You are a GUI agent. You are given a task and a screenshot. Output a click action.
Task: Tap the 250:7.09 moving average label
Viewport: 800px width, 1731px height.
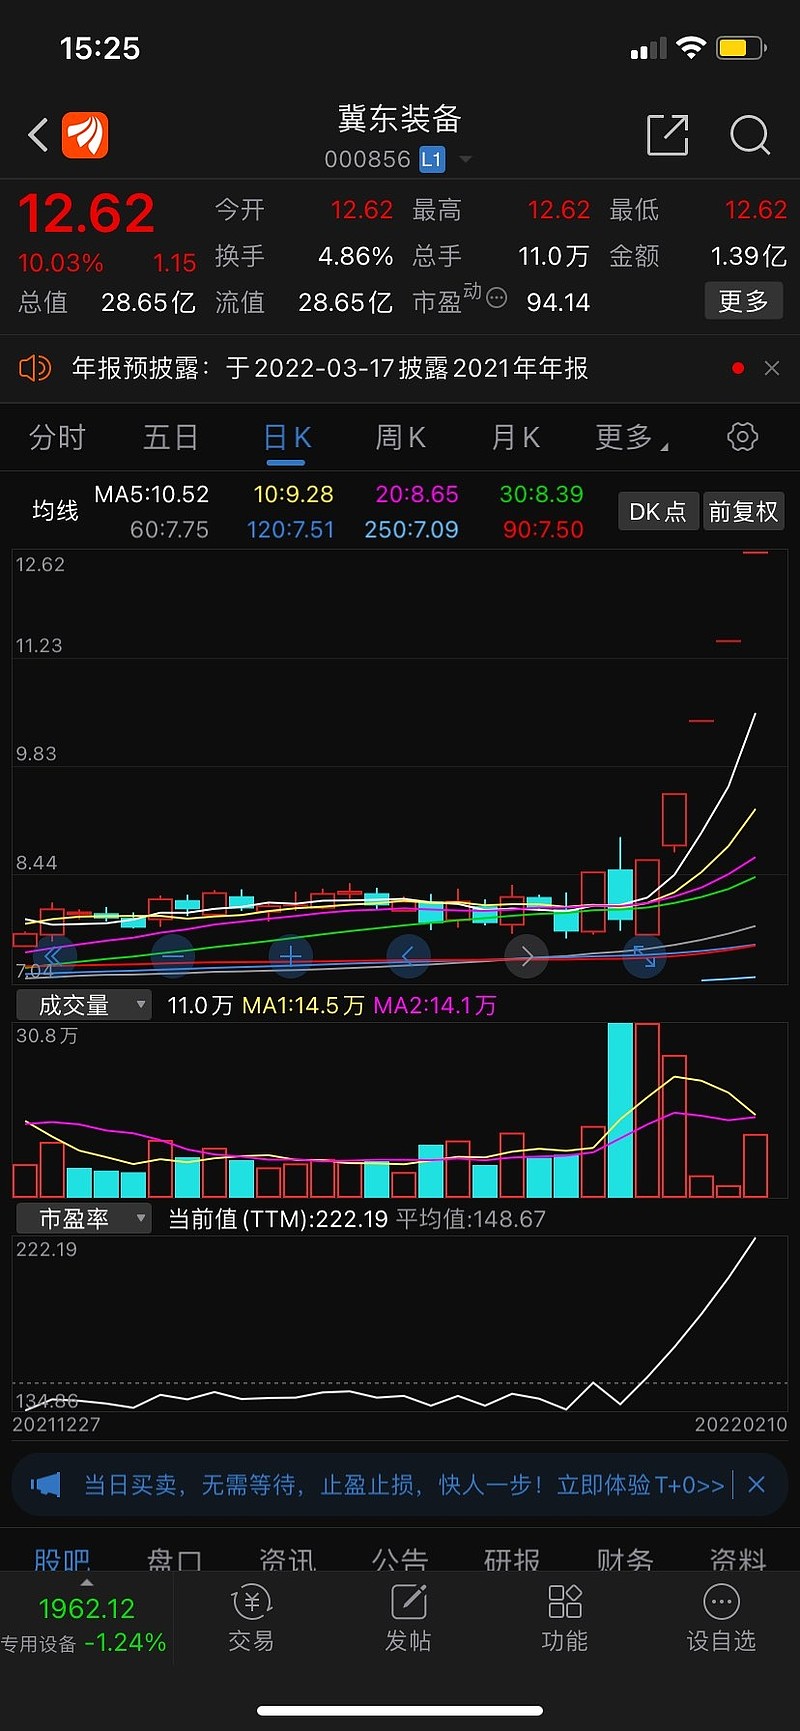click(x=411, y=529)
